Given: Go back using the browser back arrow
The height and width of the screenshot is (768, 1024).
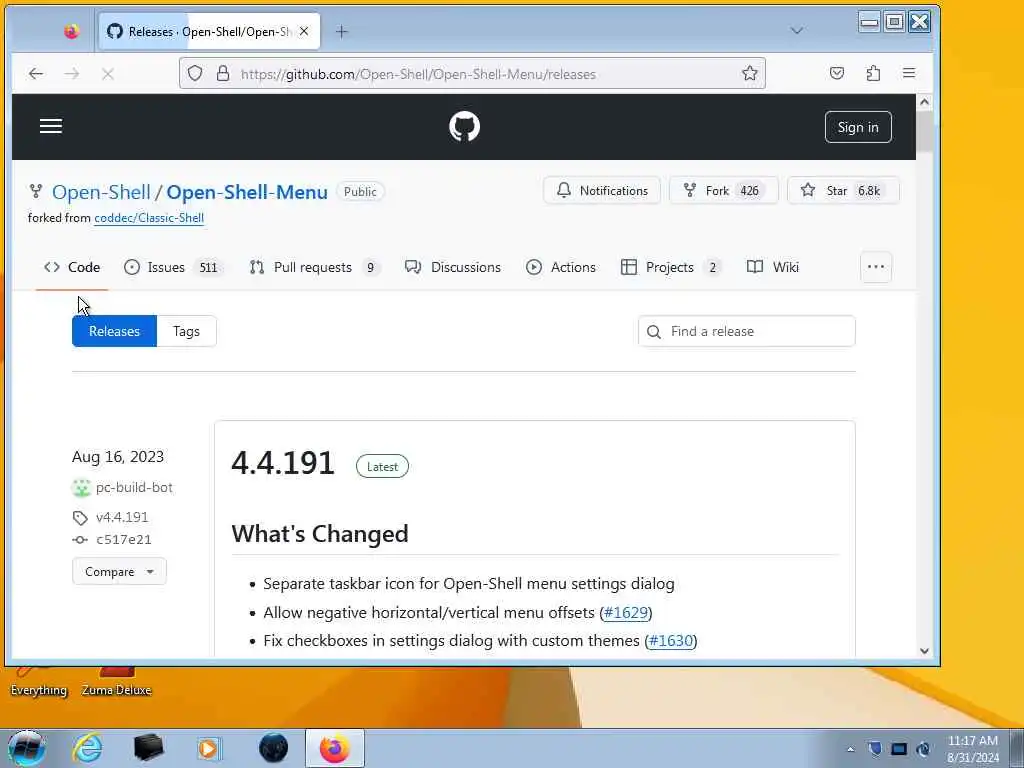Looking at the screenshot, I should 36,74.
